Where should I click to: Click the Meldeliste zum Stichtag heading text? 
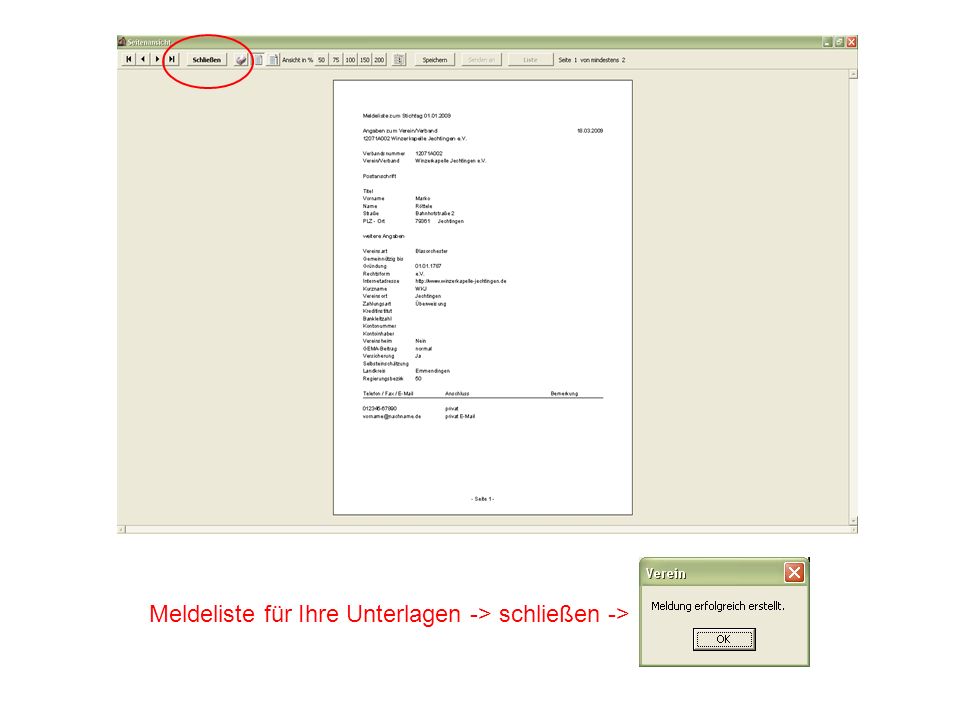(x=407, y=116)
